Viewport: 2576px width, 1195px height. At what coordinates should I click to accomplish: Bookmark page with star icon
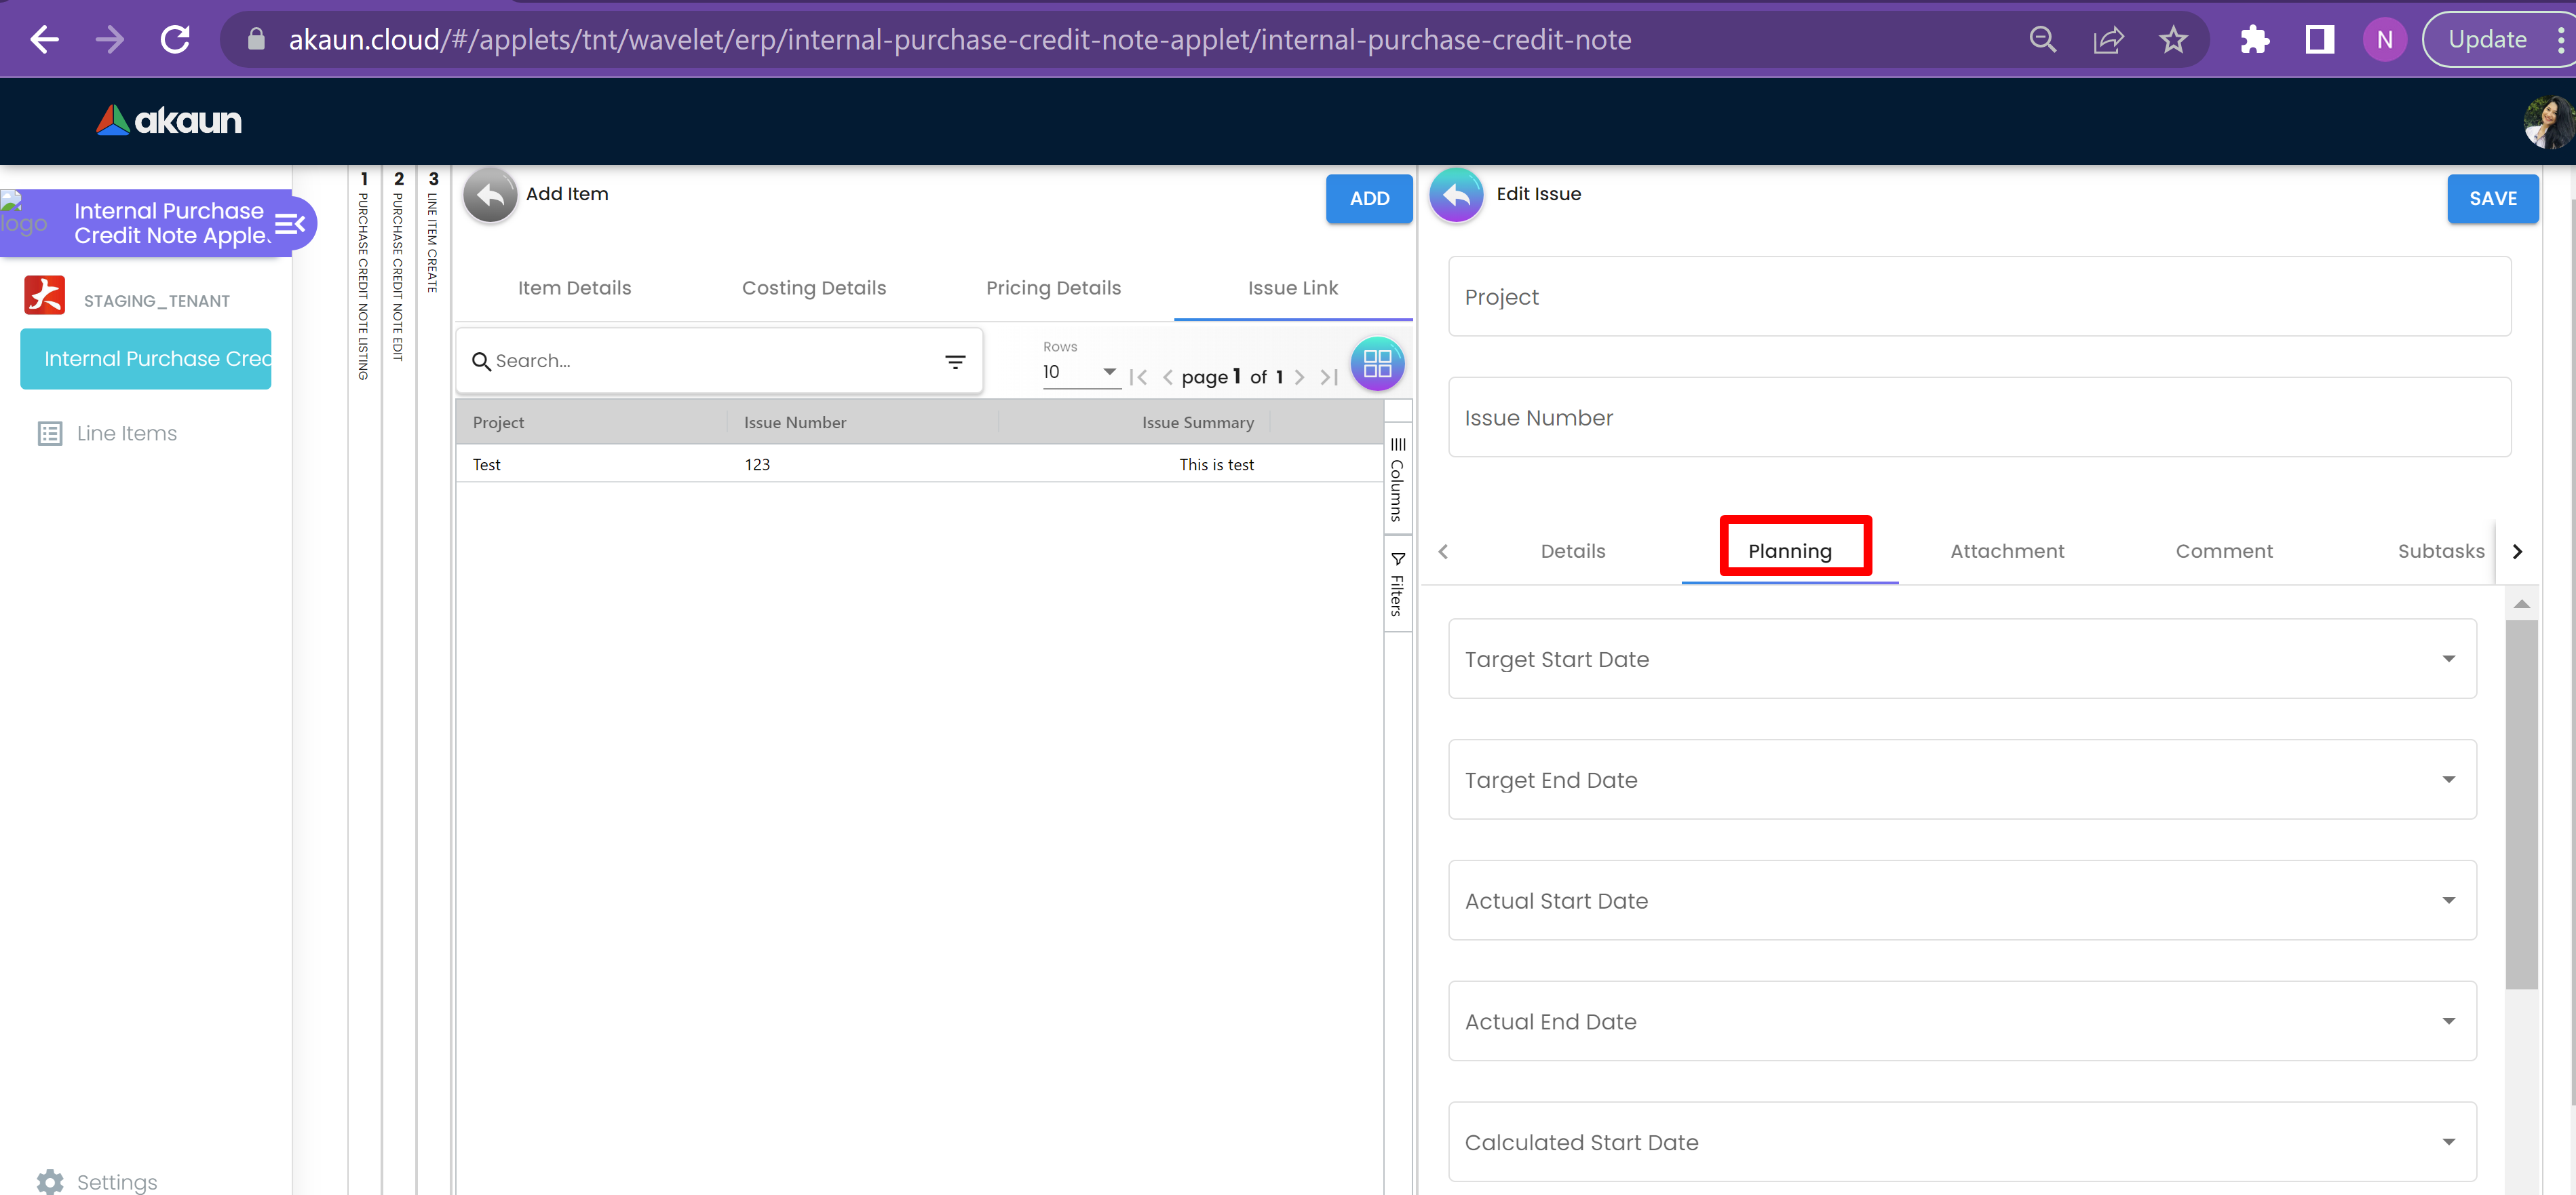tap(2172, 40)
